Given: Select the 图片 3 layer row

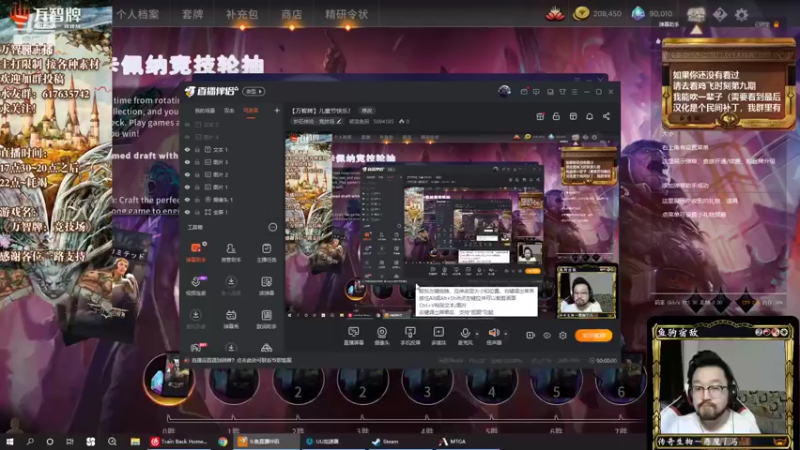Looking at the screenshot, I should [x=231, y=162].
